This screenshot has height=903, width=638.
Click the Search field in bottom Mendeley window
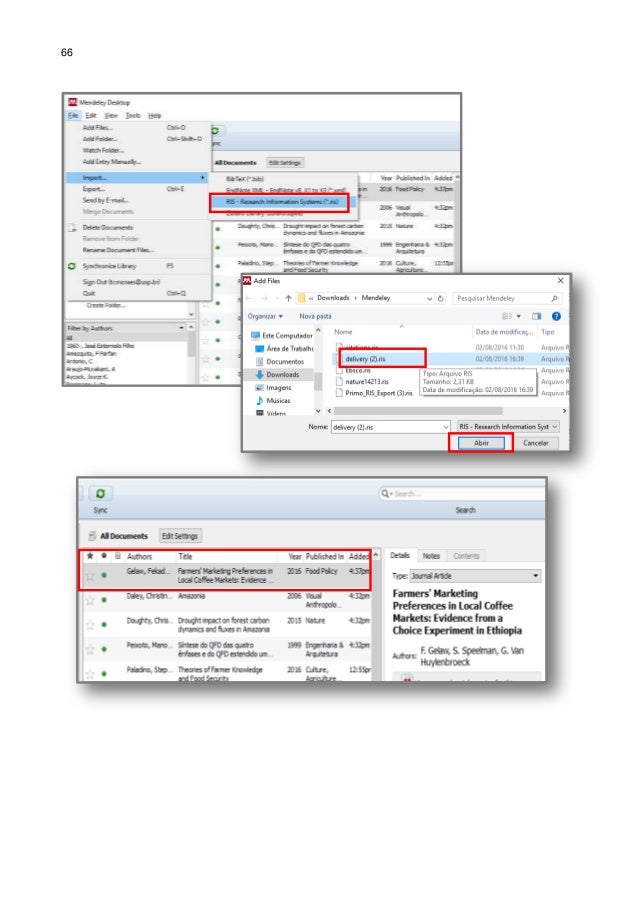click(x=462, y=494)
